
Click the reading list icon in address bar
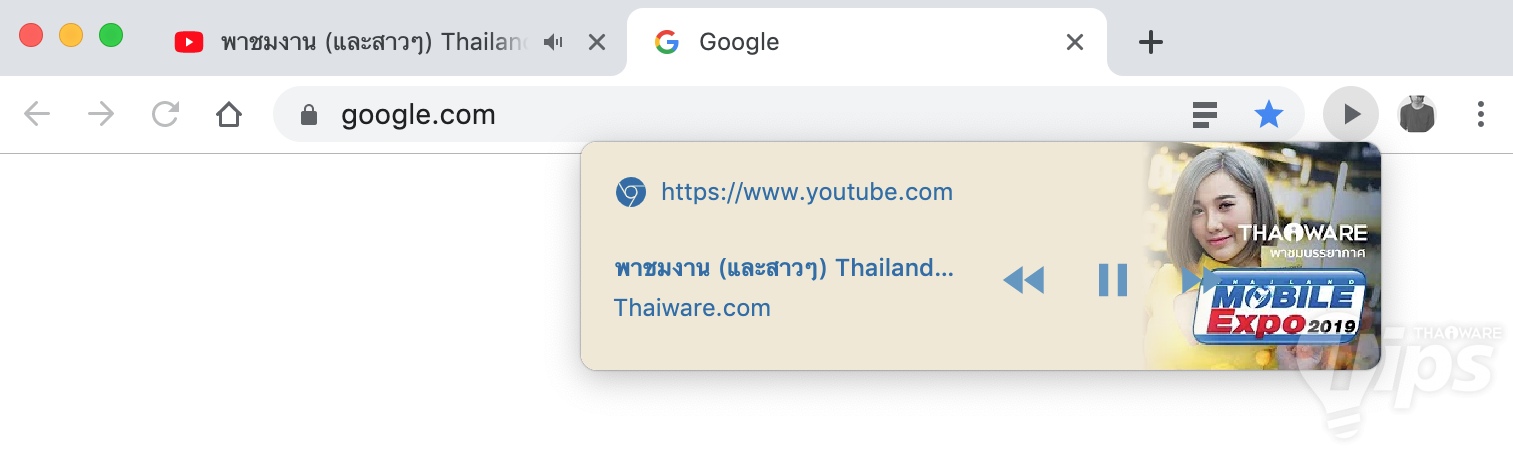[1205, 115]
